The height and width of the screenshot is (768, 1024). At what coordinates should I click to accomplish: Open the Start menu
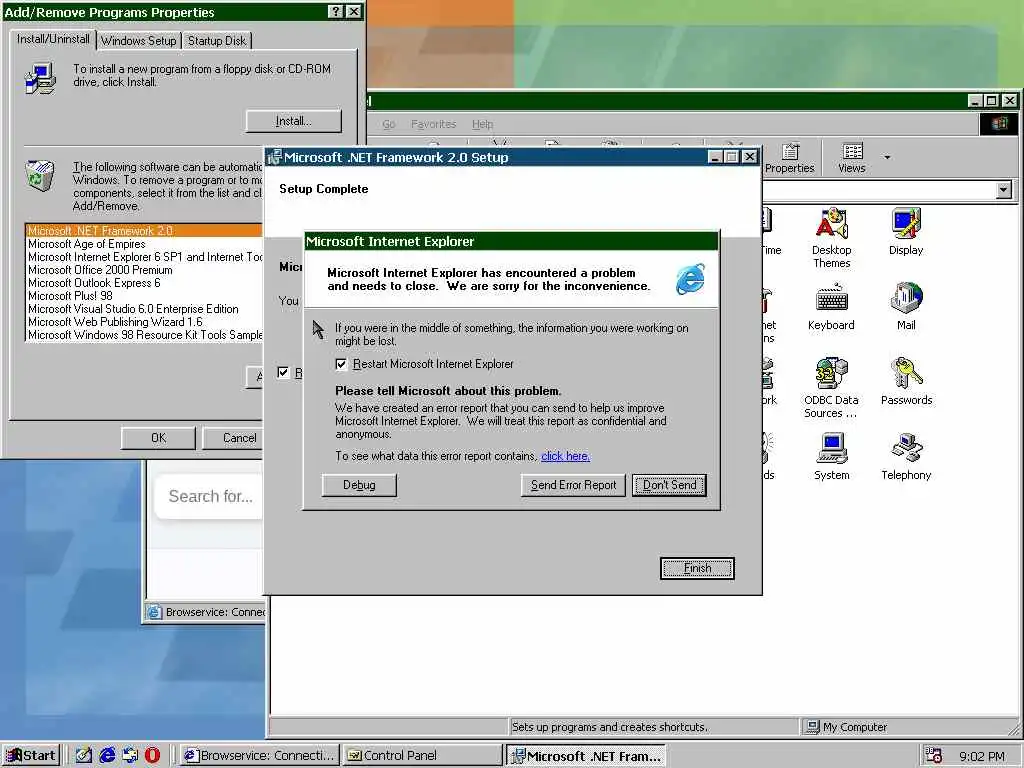(31, 756)
